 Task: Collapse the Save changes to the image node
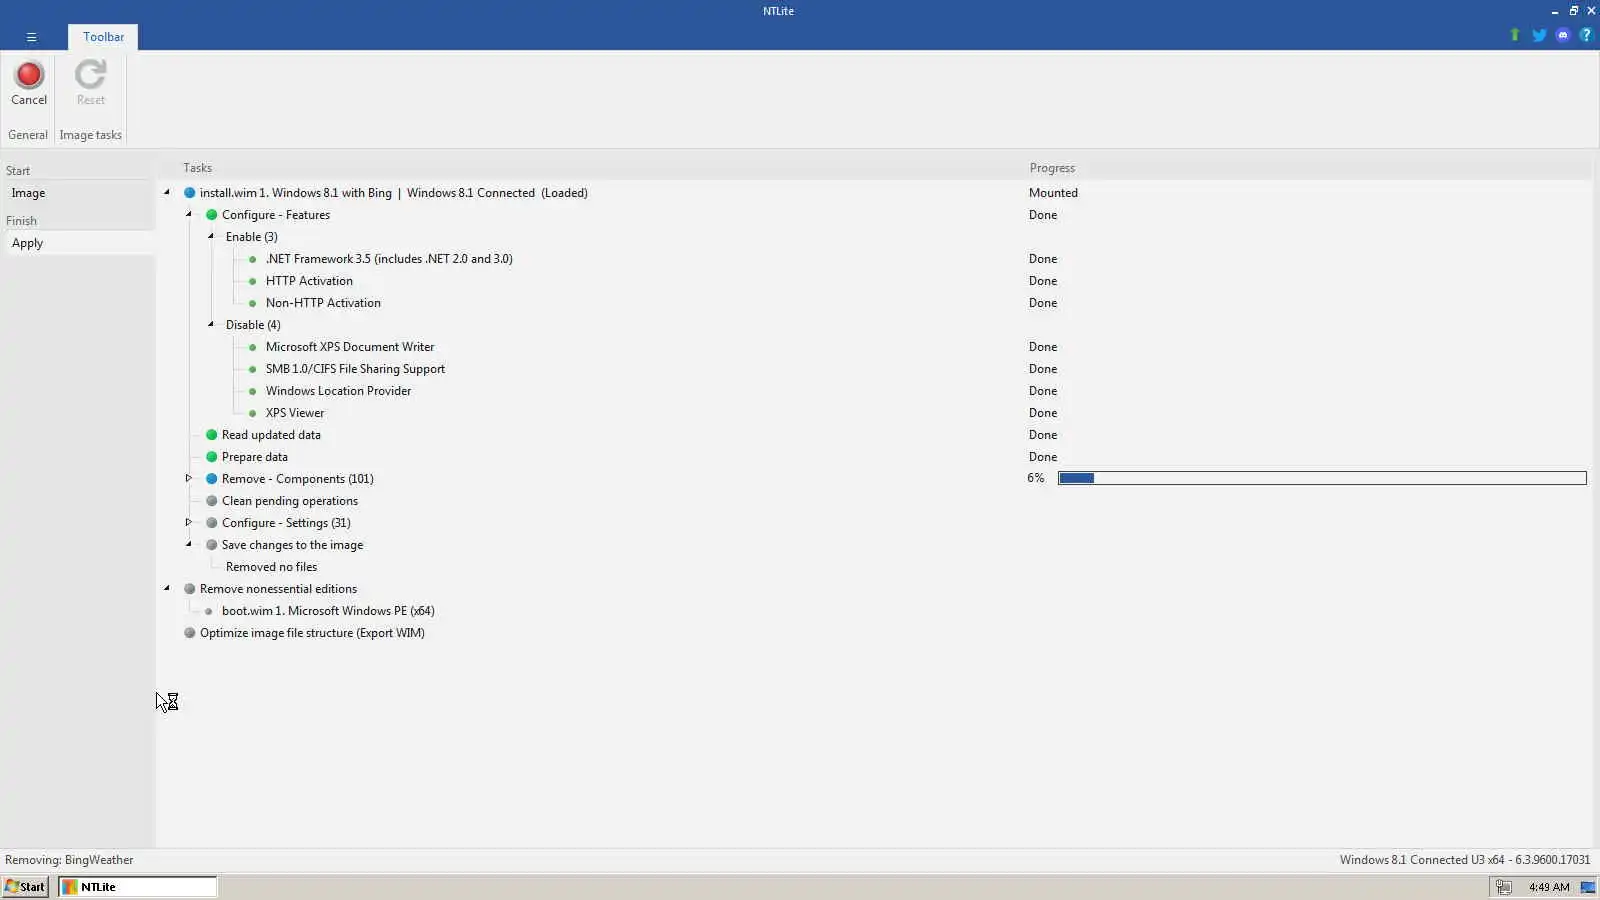[189, 544]
